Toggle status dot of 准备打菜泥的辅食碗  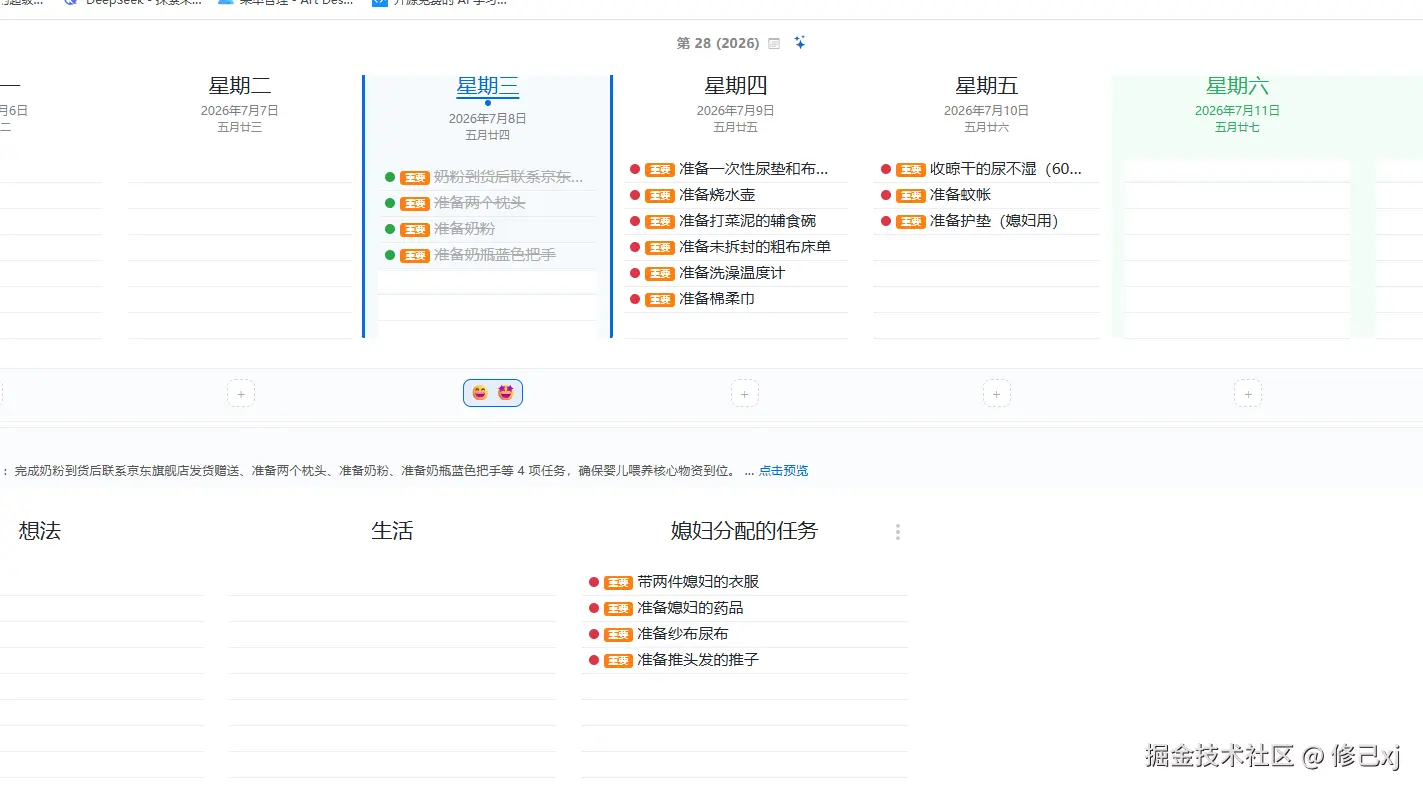635,221
